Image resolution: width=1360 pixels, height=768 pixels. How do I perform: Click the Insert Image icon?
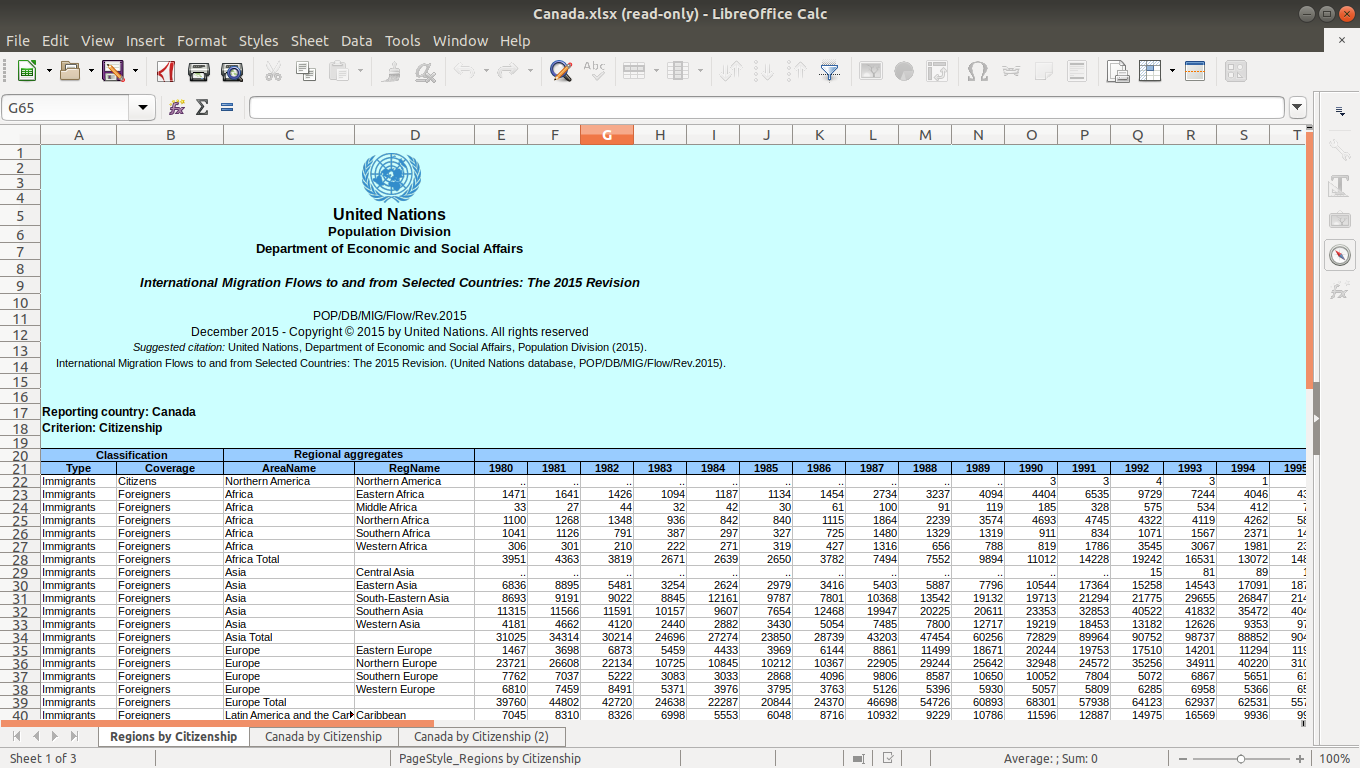871,71
